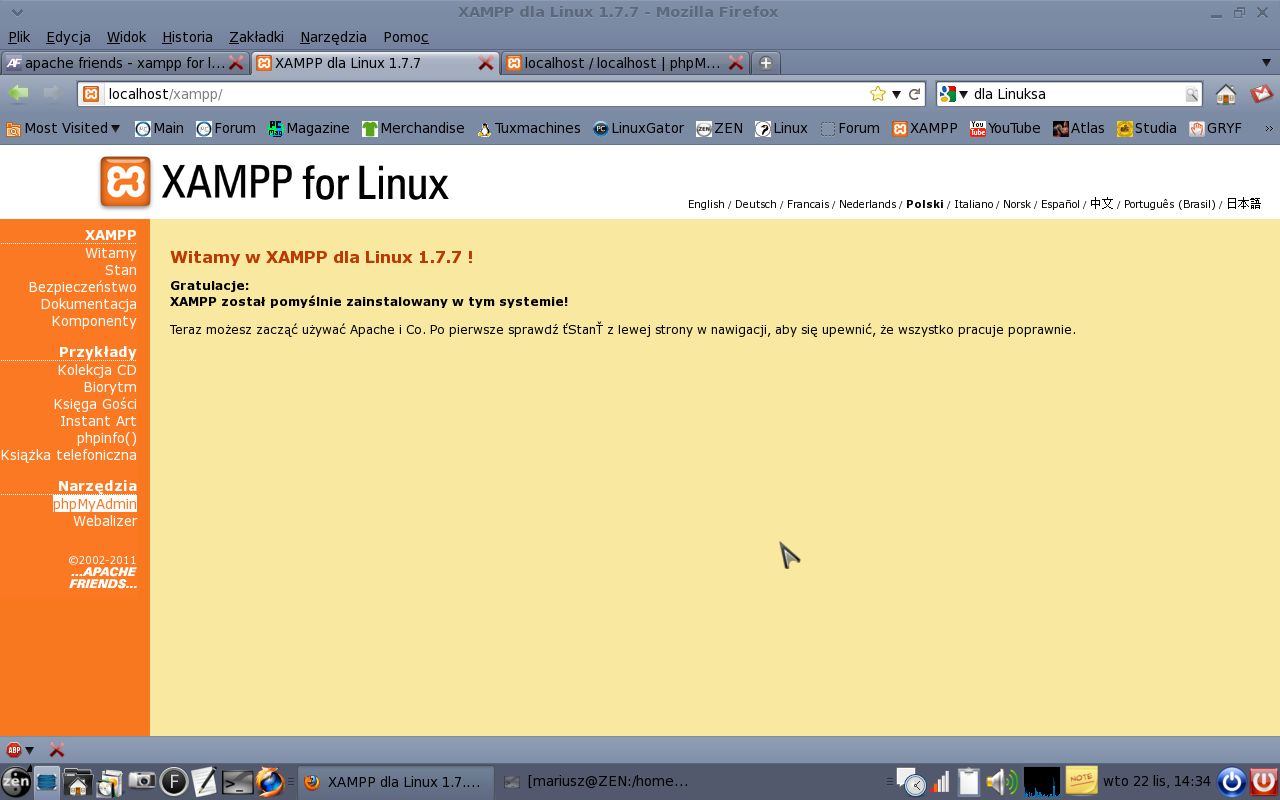This screenshot has height=800, width=1280.
Task: Click the volume speaker tray icon
Action: pyautogui.click(x=1000, y=781)
